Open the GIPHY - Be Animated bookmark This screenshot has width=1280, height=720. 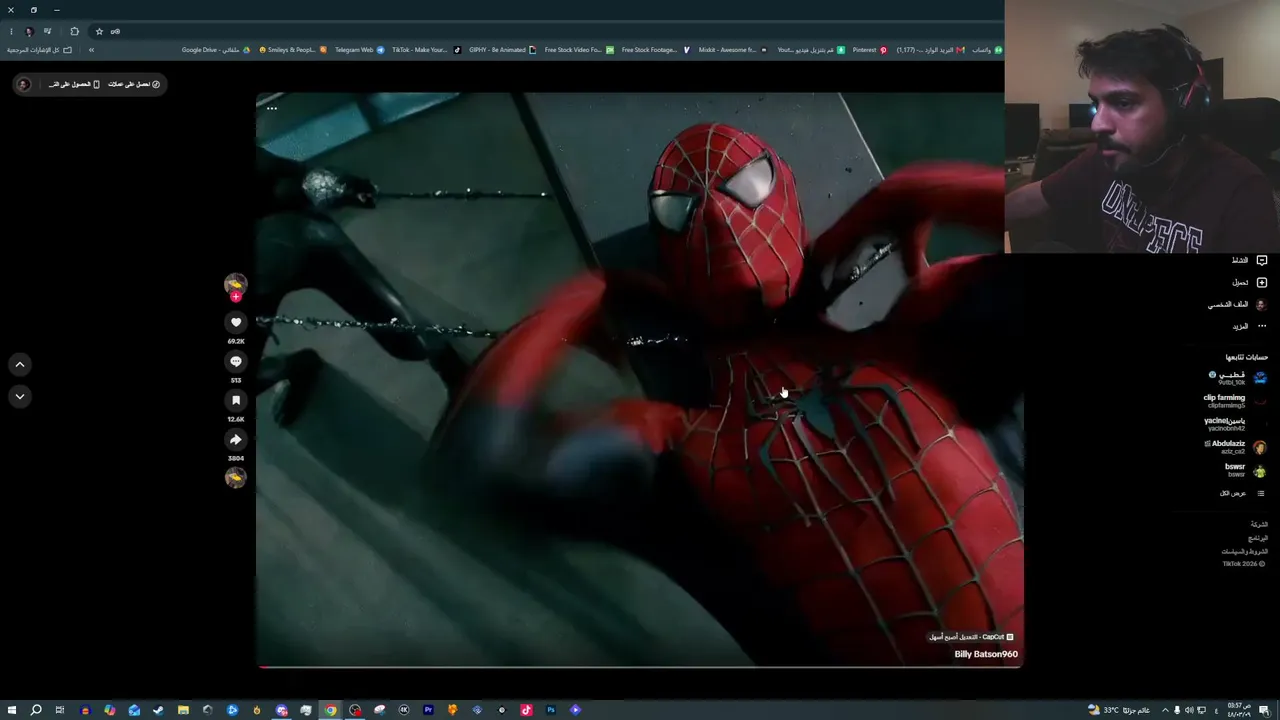[x=503, y=50]
